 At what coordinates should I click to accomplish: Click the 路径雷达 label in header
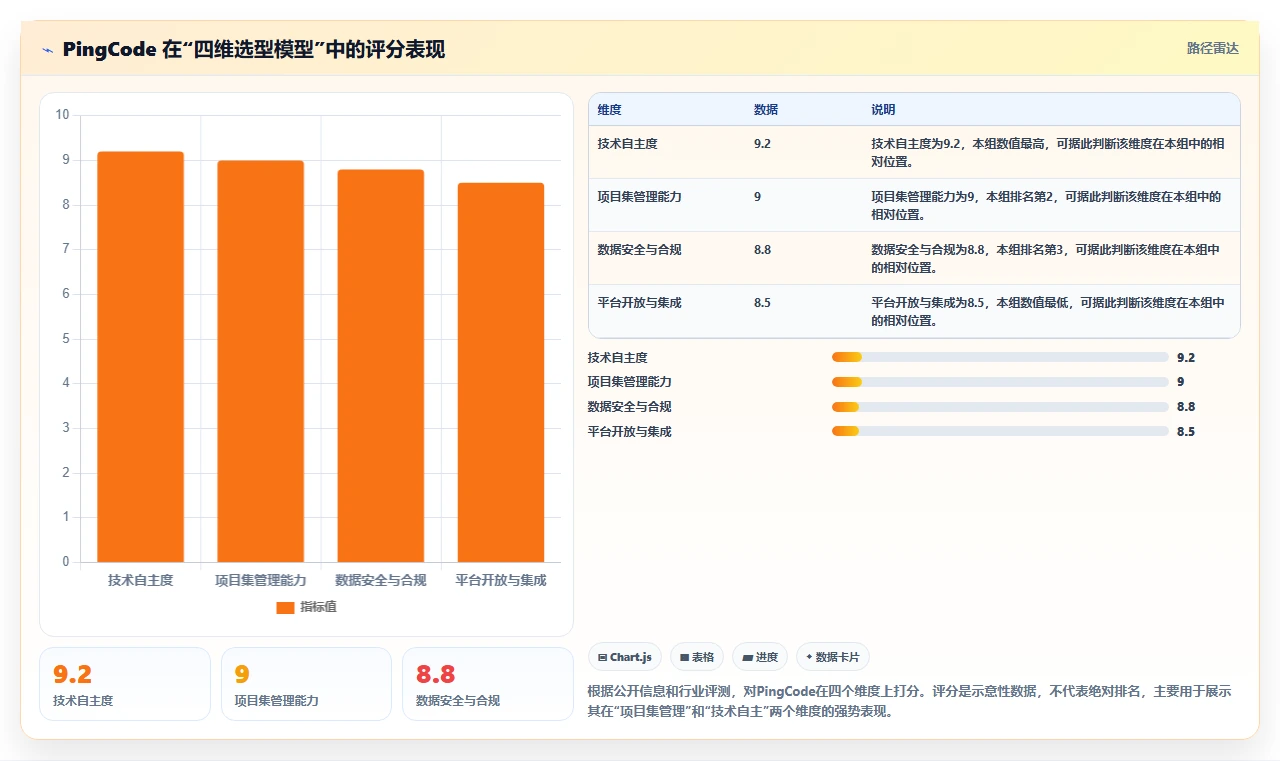(1212, 48)
